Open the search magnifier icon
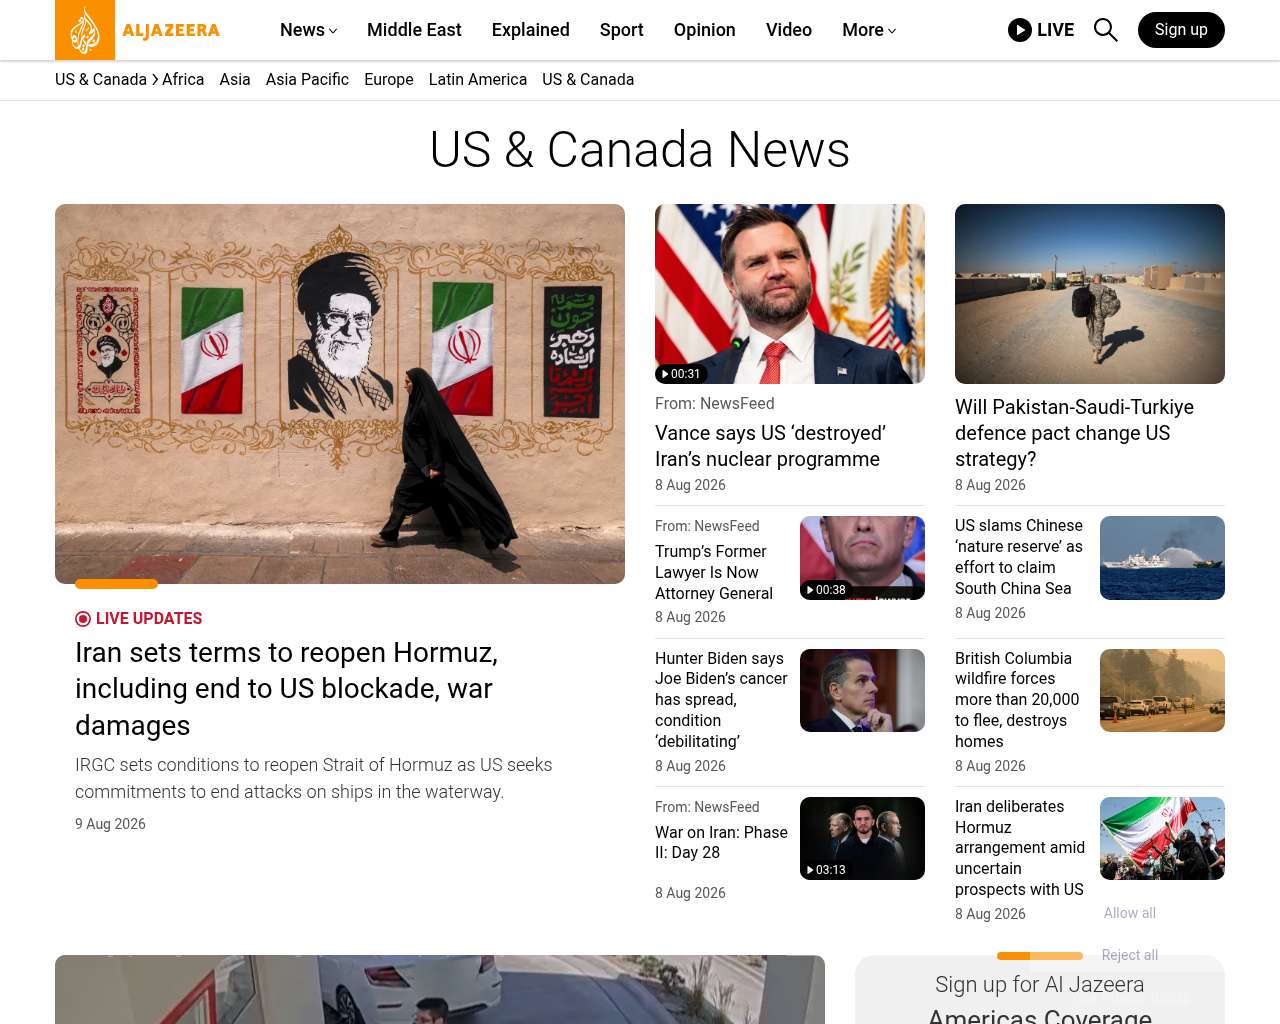Viewport: 1280px width, 1024px height. point(1105,30)
